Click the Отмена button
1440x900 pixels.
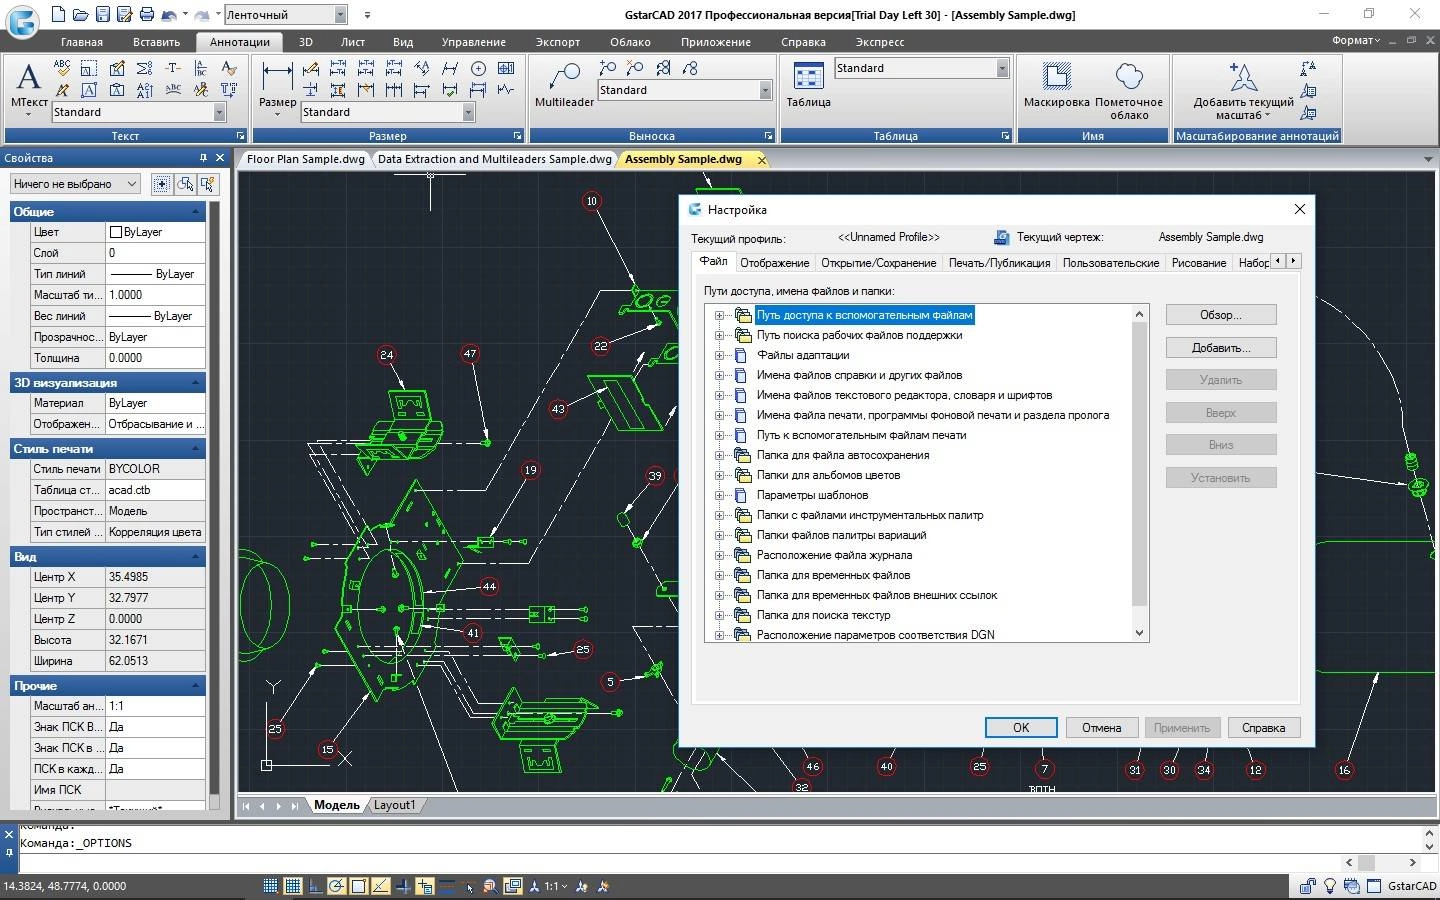[1102, 728]
